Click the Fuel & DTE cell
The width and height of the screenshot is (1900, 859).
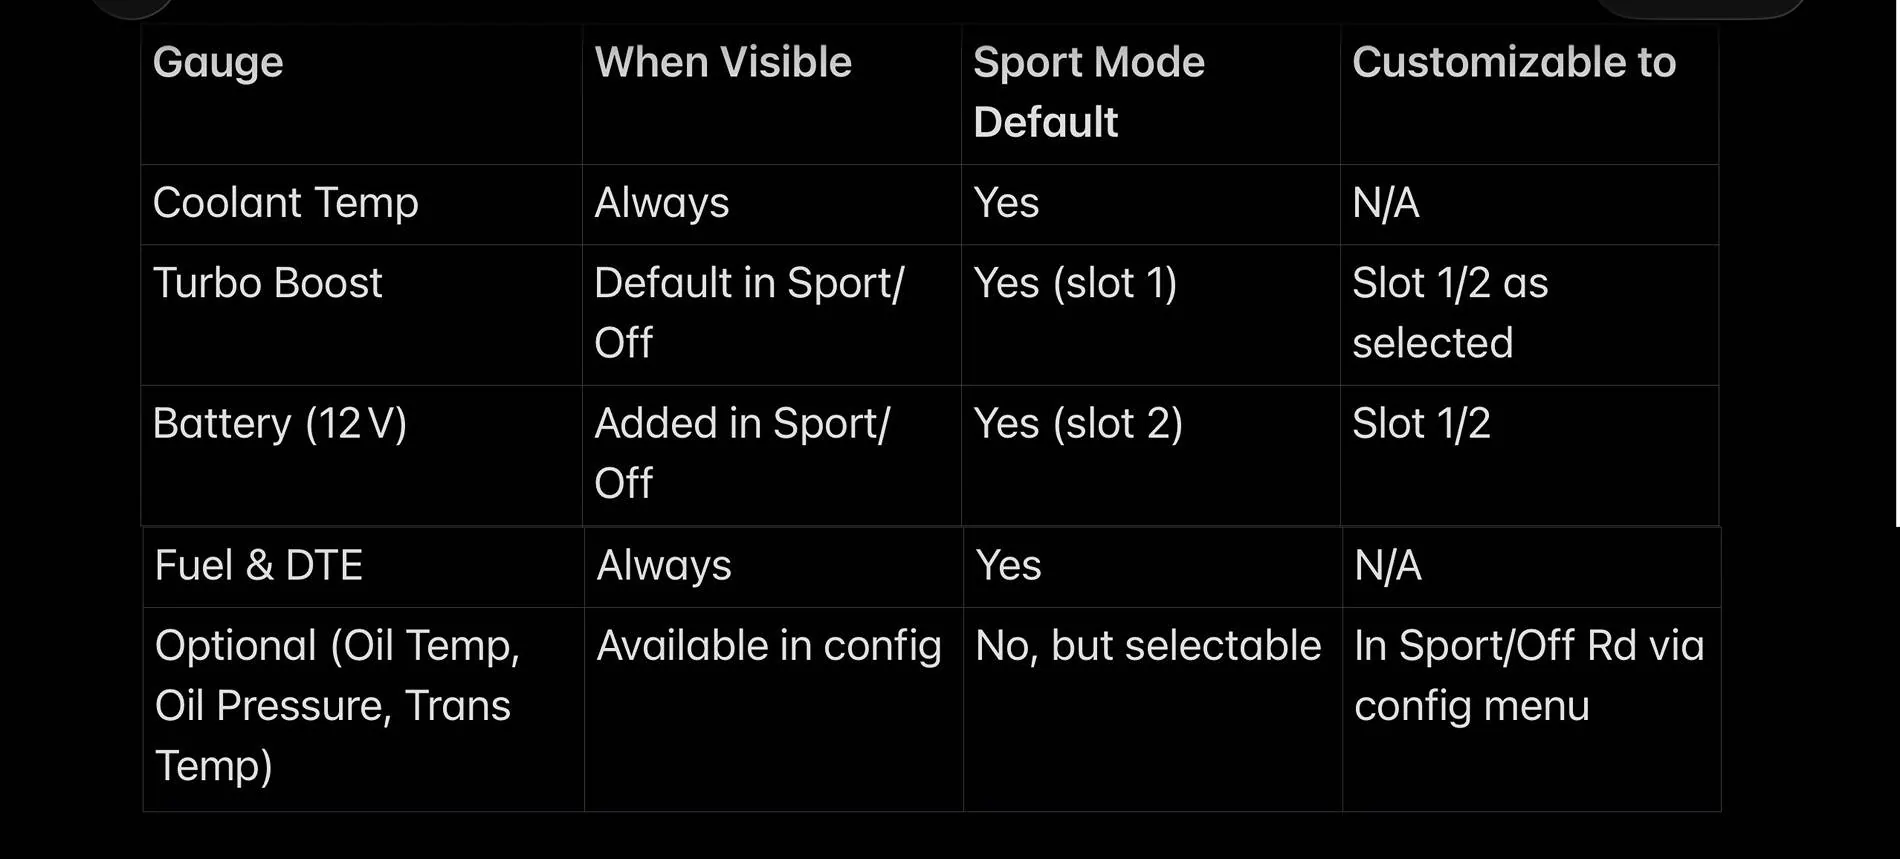pos(258,566)
